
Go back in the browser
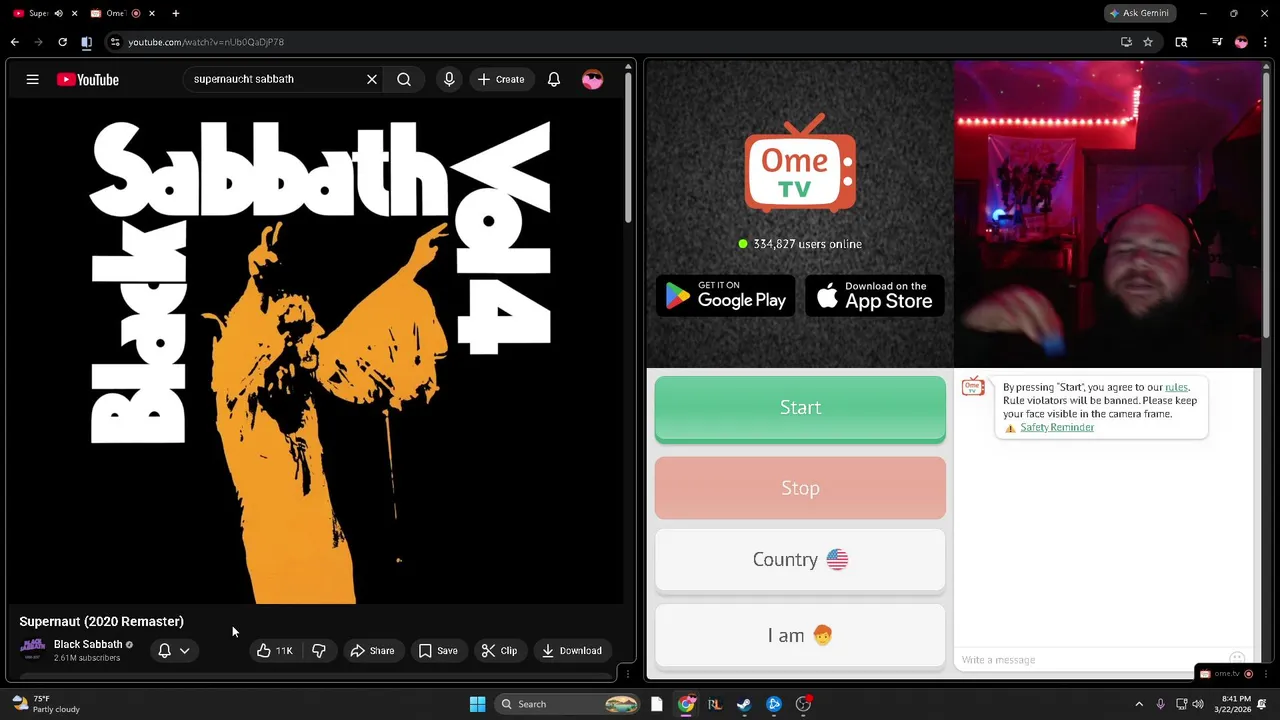pos(15,42)
